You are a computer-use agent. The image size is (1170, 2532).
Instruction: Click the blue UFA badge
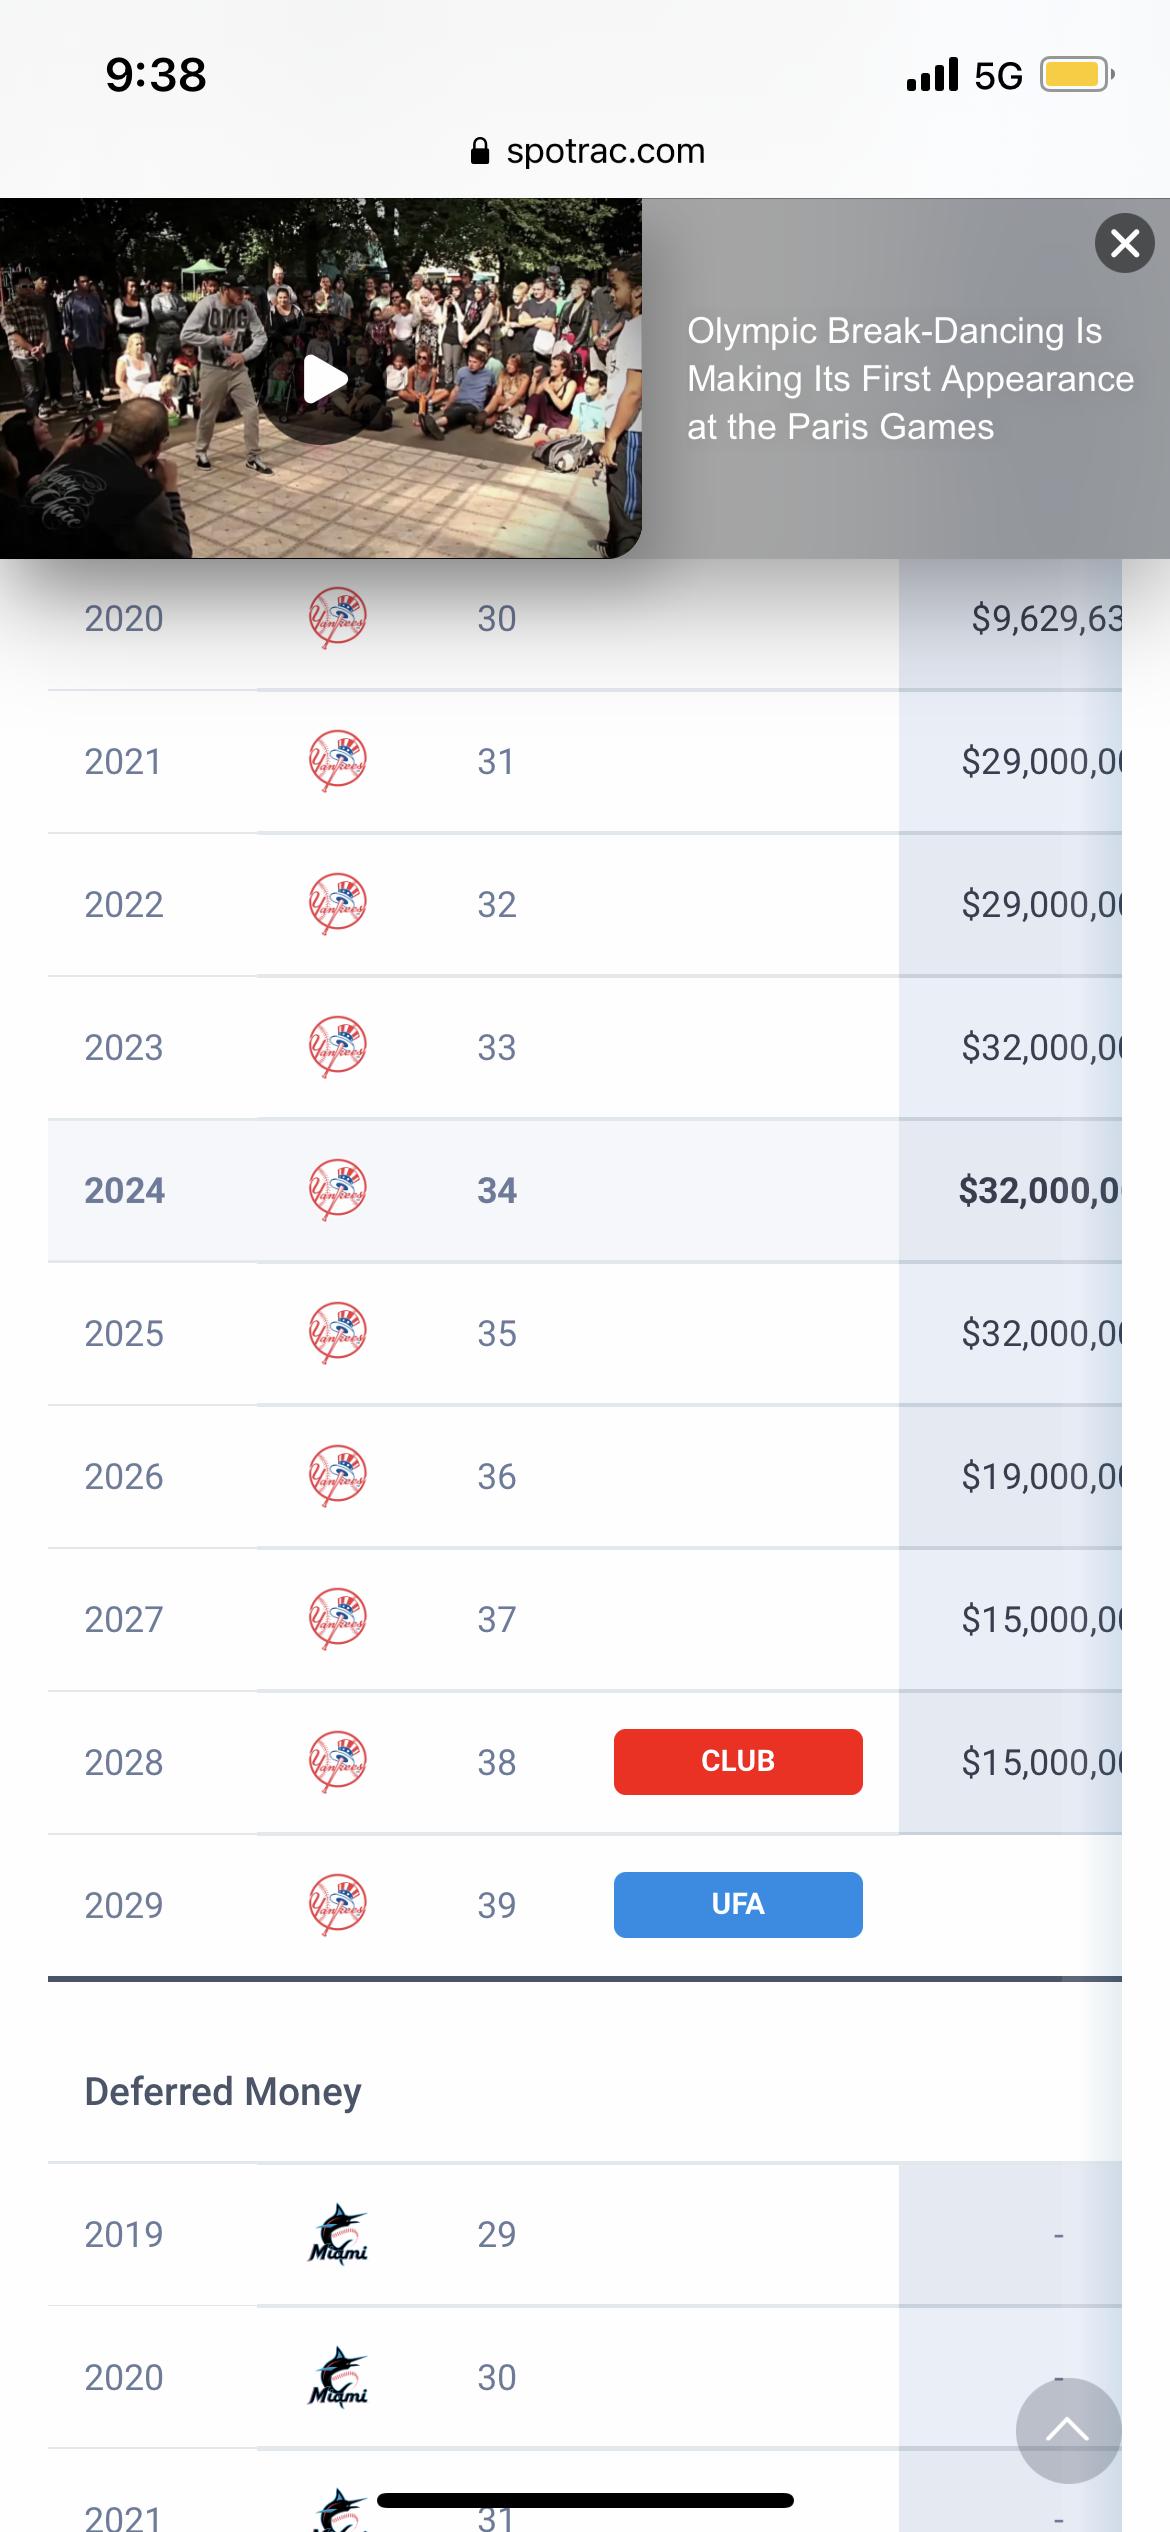[x=738, y=1904]
